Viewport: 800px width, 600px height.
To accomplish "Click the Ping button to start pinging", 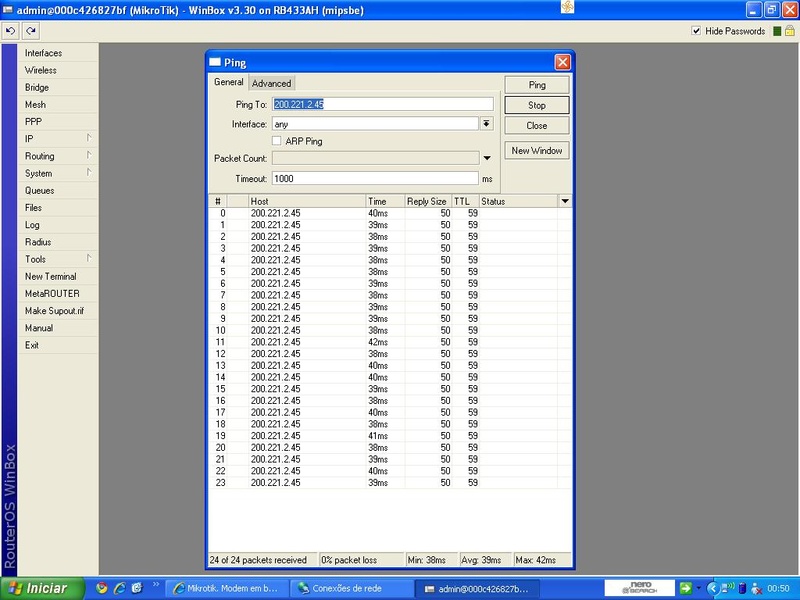I will tap(537, 85).
